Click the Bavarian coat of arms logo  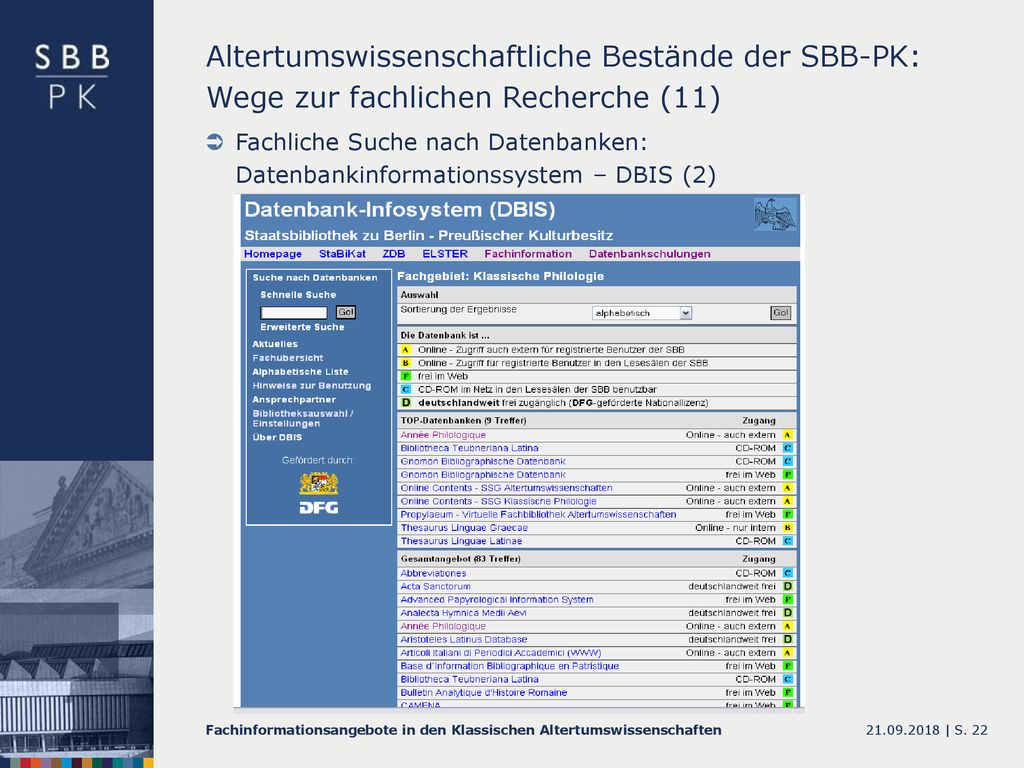click(x=319, y=483)
